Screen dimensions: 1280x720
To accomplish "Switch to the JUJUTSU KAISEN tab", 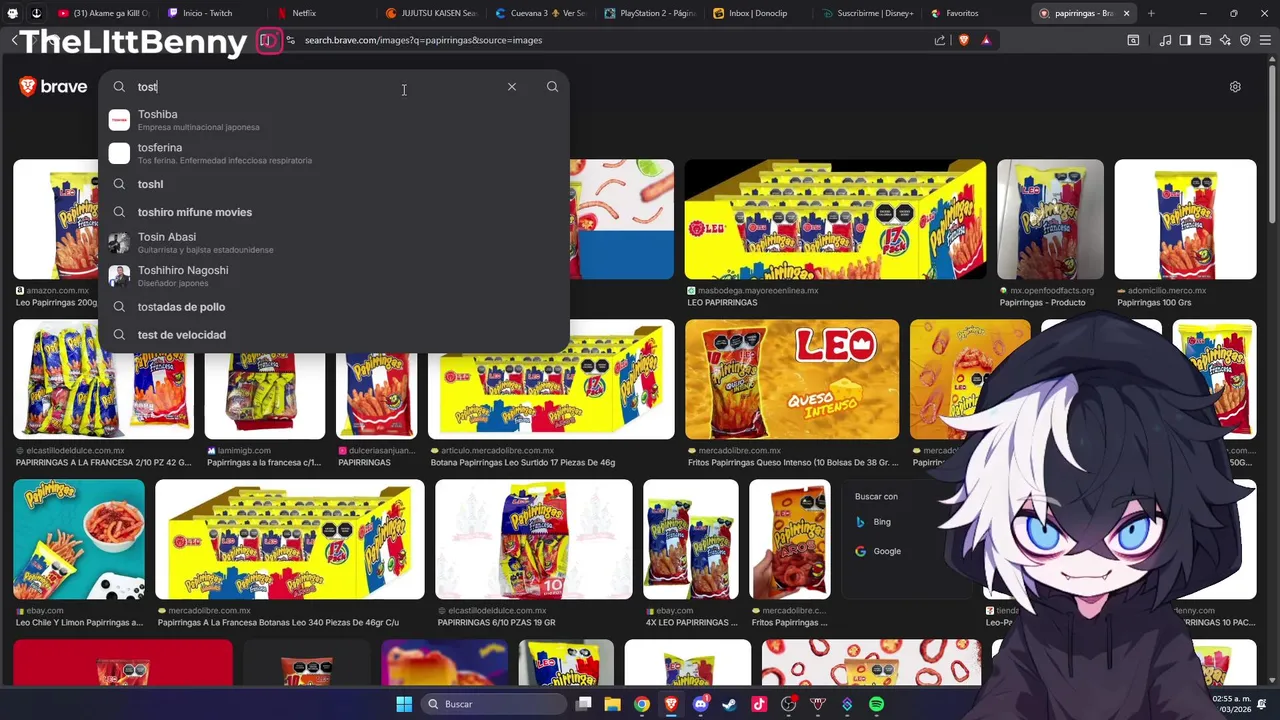I will tap(430, 13).
